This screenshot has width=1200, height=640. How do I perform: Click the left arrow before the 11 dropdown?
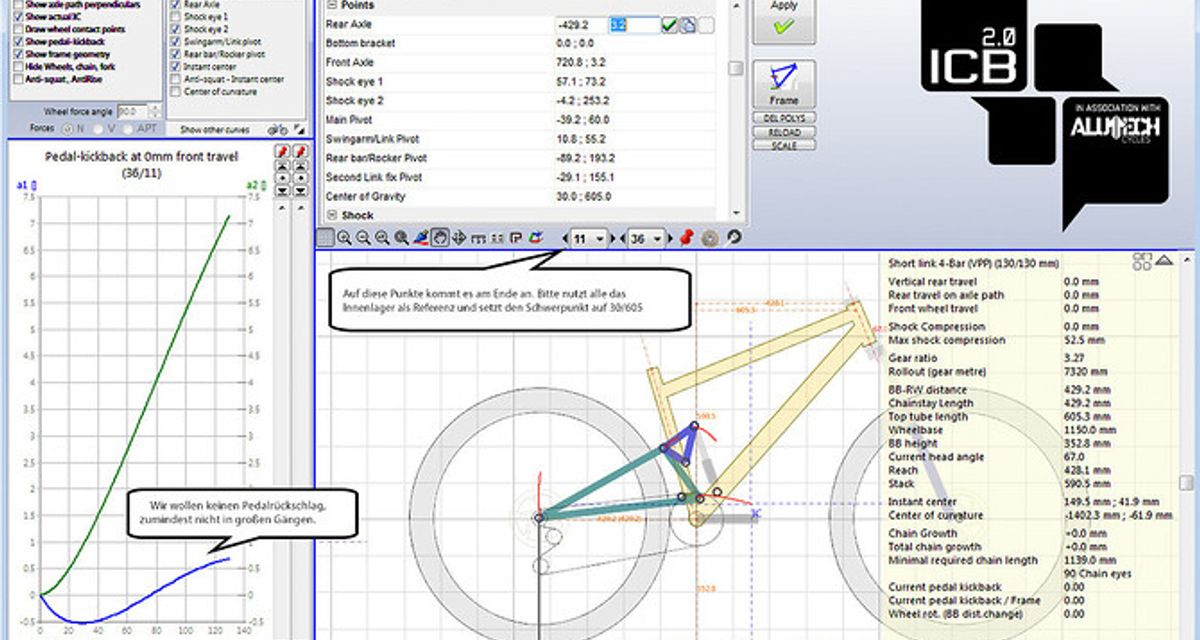(x=566, y=238)
